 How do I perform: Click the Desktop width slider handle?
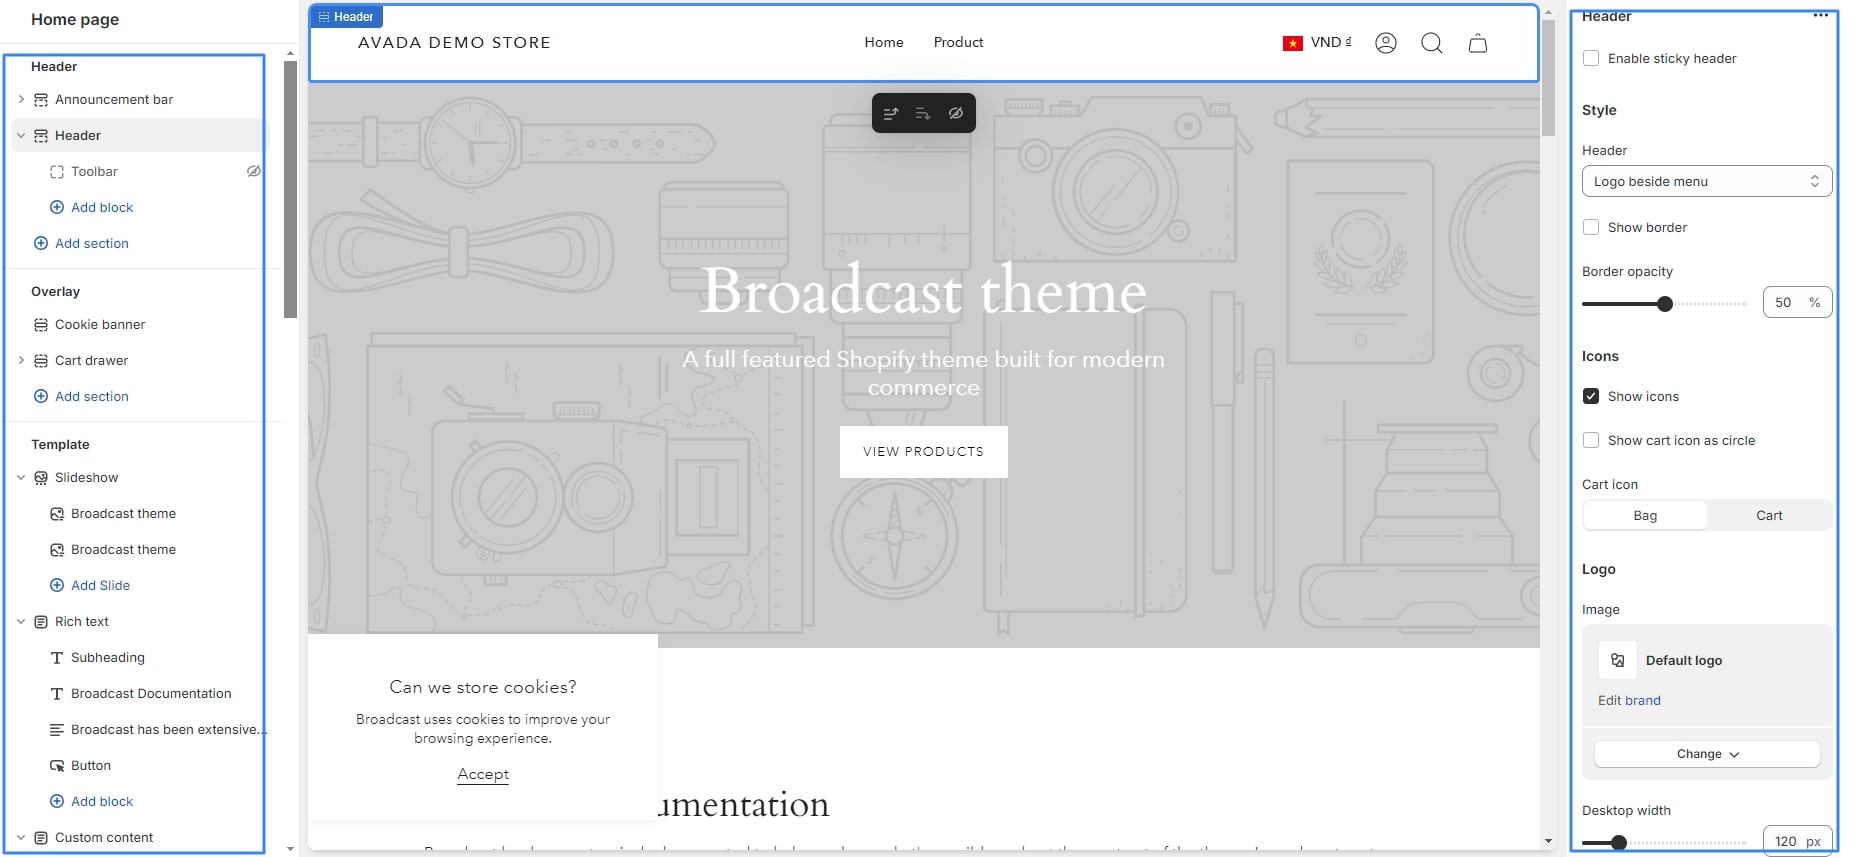pos(1619,843)
